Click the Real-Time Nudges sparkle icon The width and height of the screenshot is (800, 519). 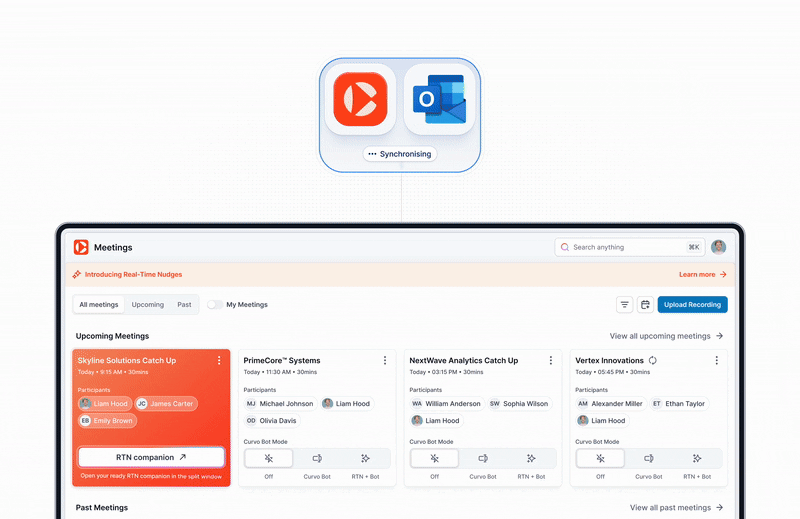[77, 275]
